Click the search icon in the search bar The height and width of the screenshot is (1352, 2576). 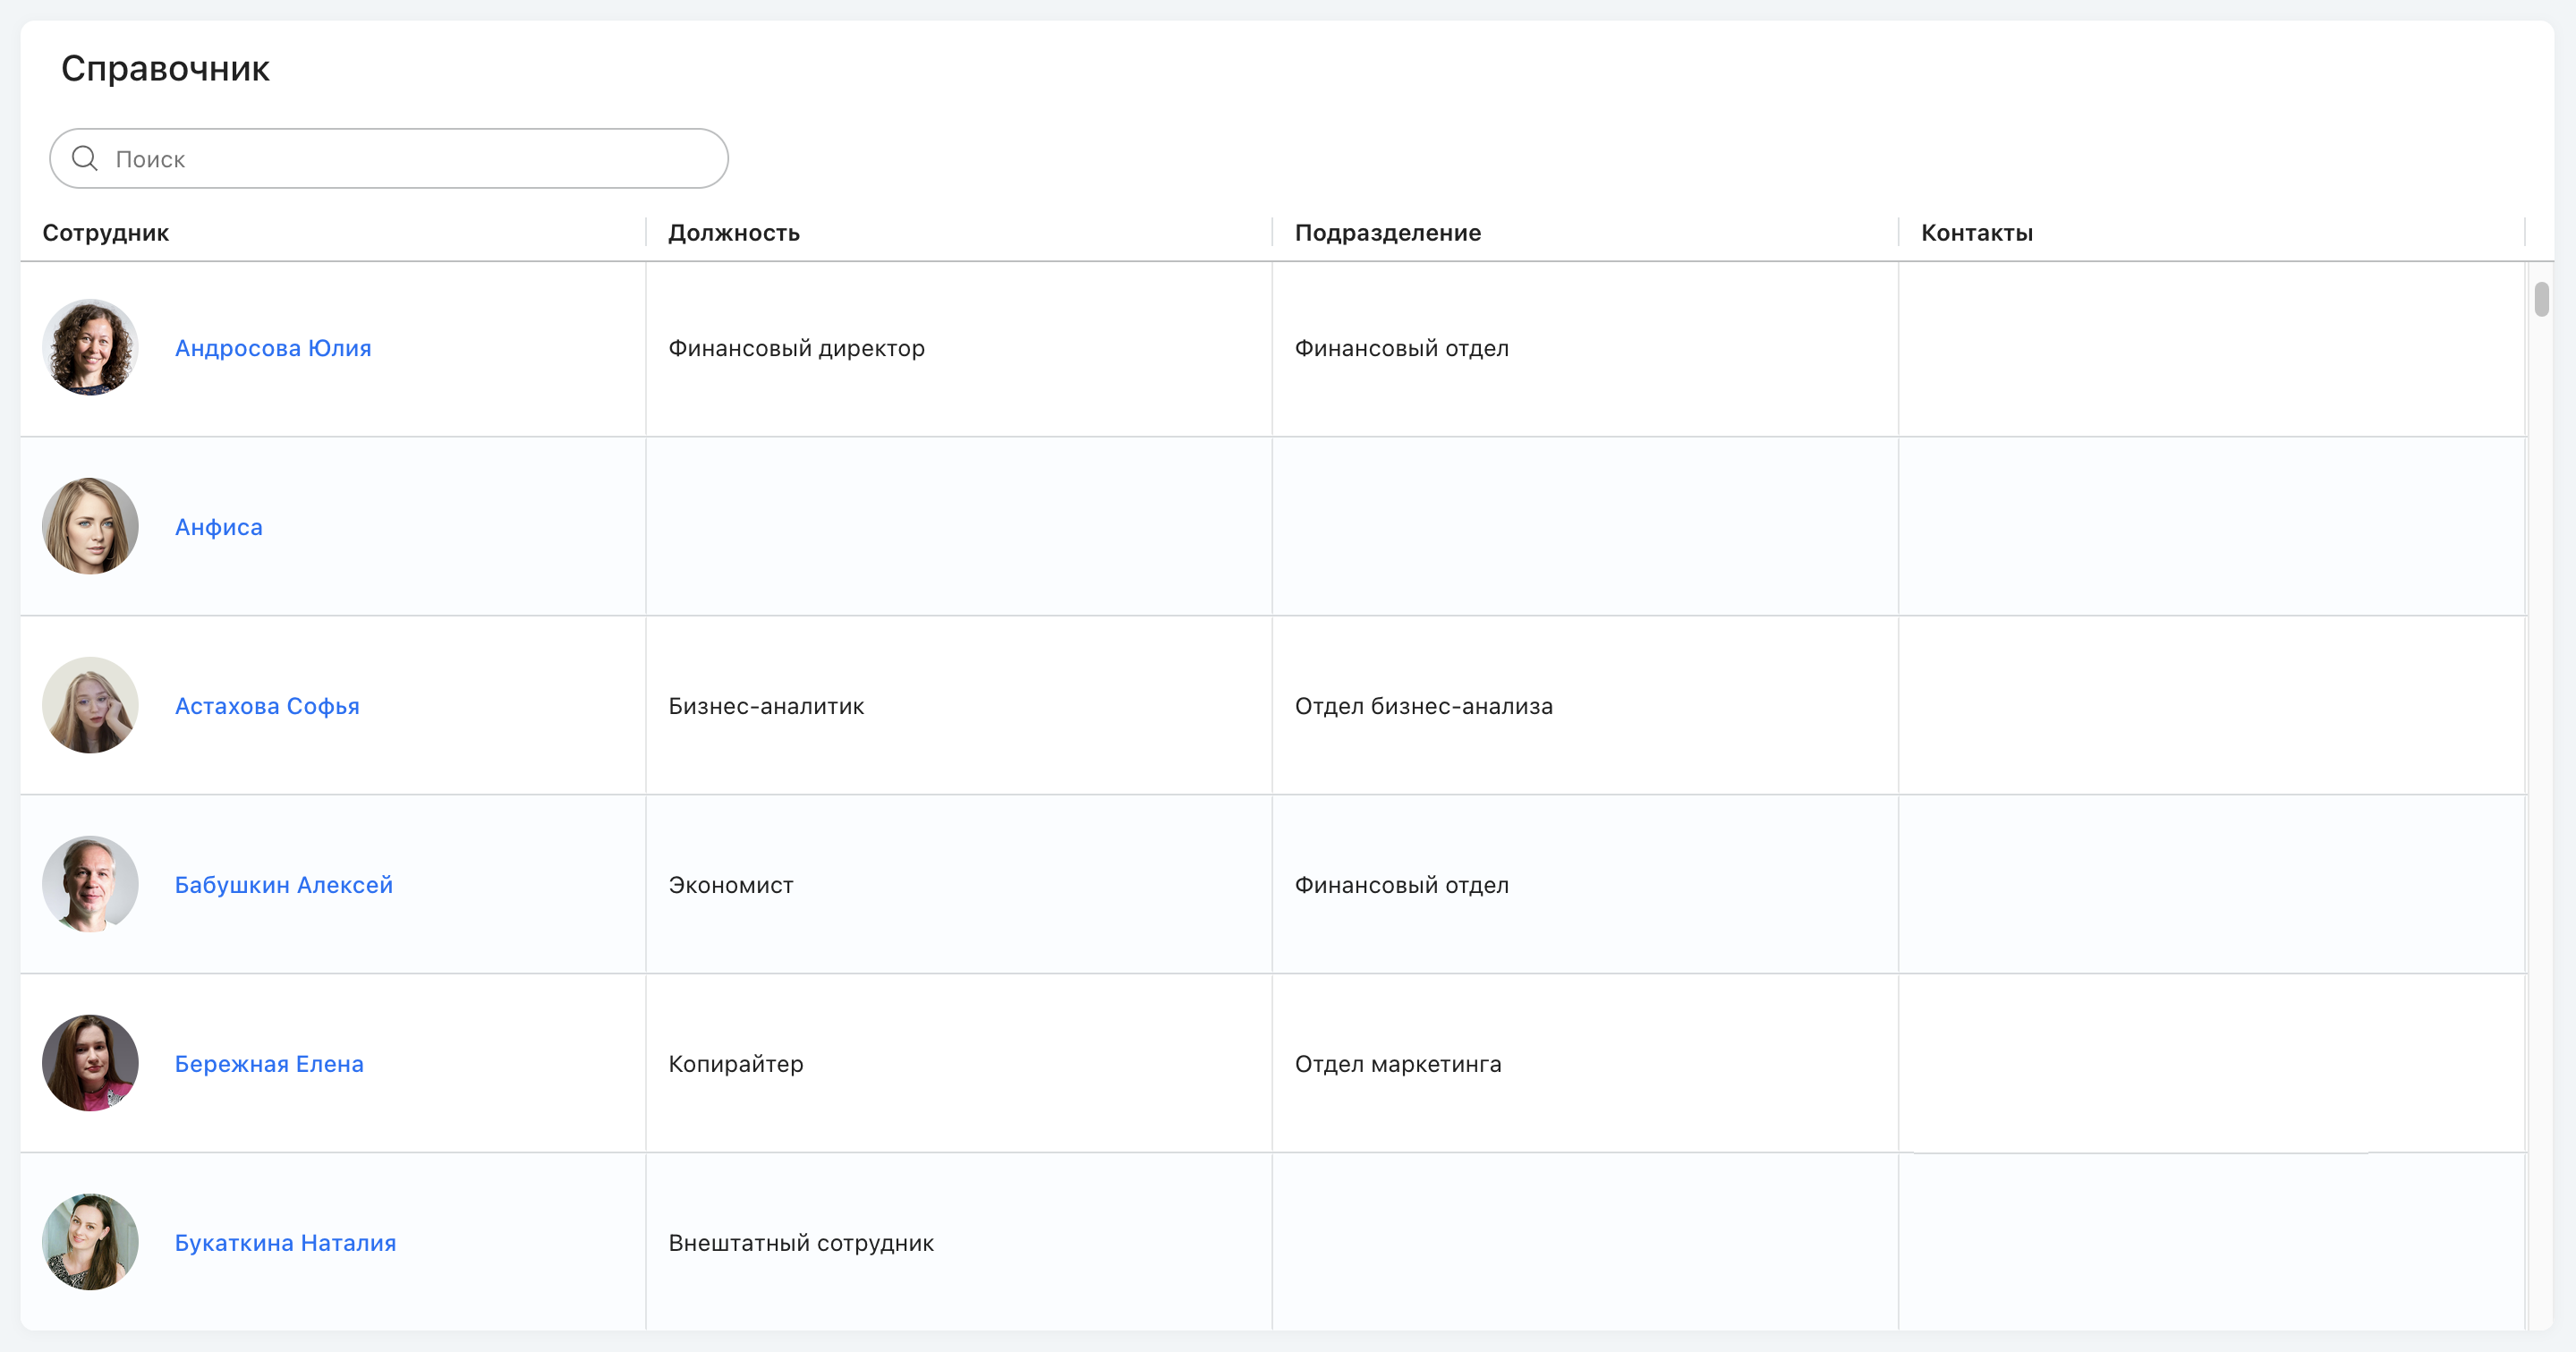[83, 157]
